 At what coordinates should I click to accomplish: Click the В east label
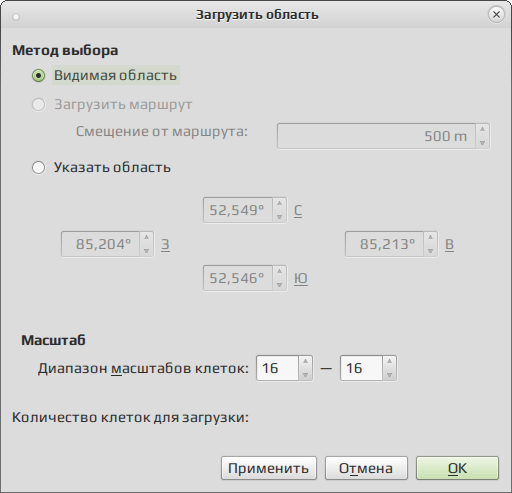(x=449, y=244)
